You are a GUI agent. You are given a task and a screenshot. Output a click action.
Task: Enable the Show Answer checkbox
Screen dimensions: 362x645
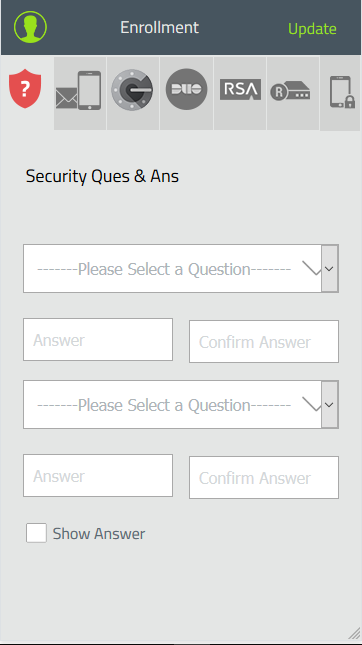(x=36, y=534)
